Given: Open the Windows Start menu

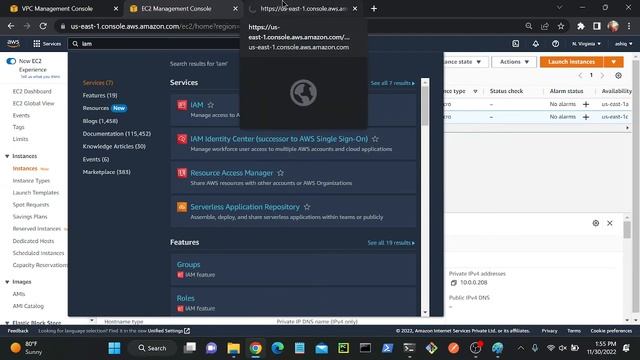Looking at the screenshot, I should [114, 348].
